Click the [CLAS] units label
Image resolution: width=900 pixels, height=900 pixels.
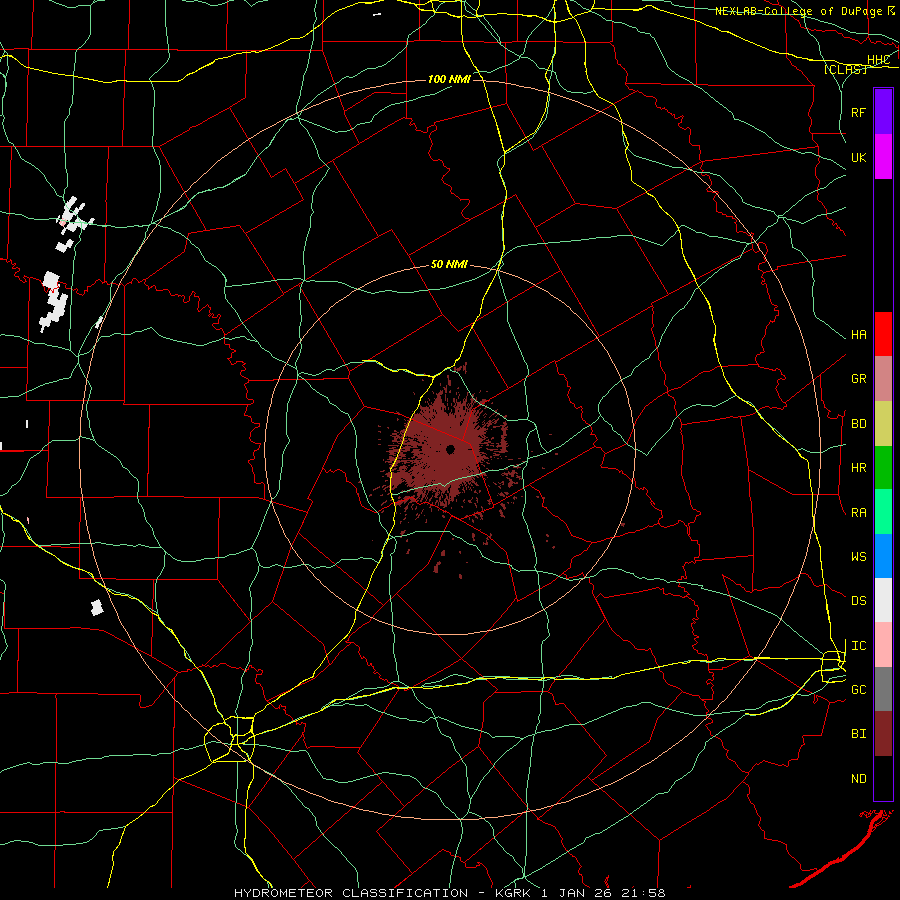(845, 70)
